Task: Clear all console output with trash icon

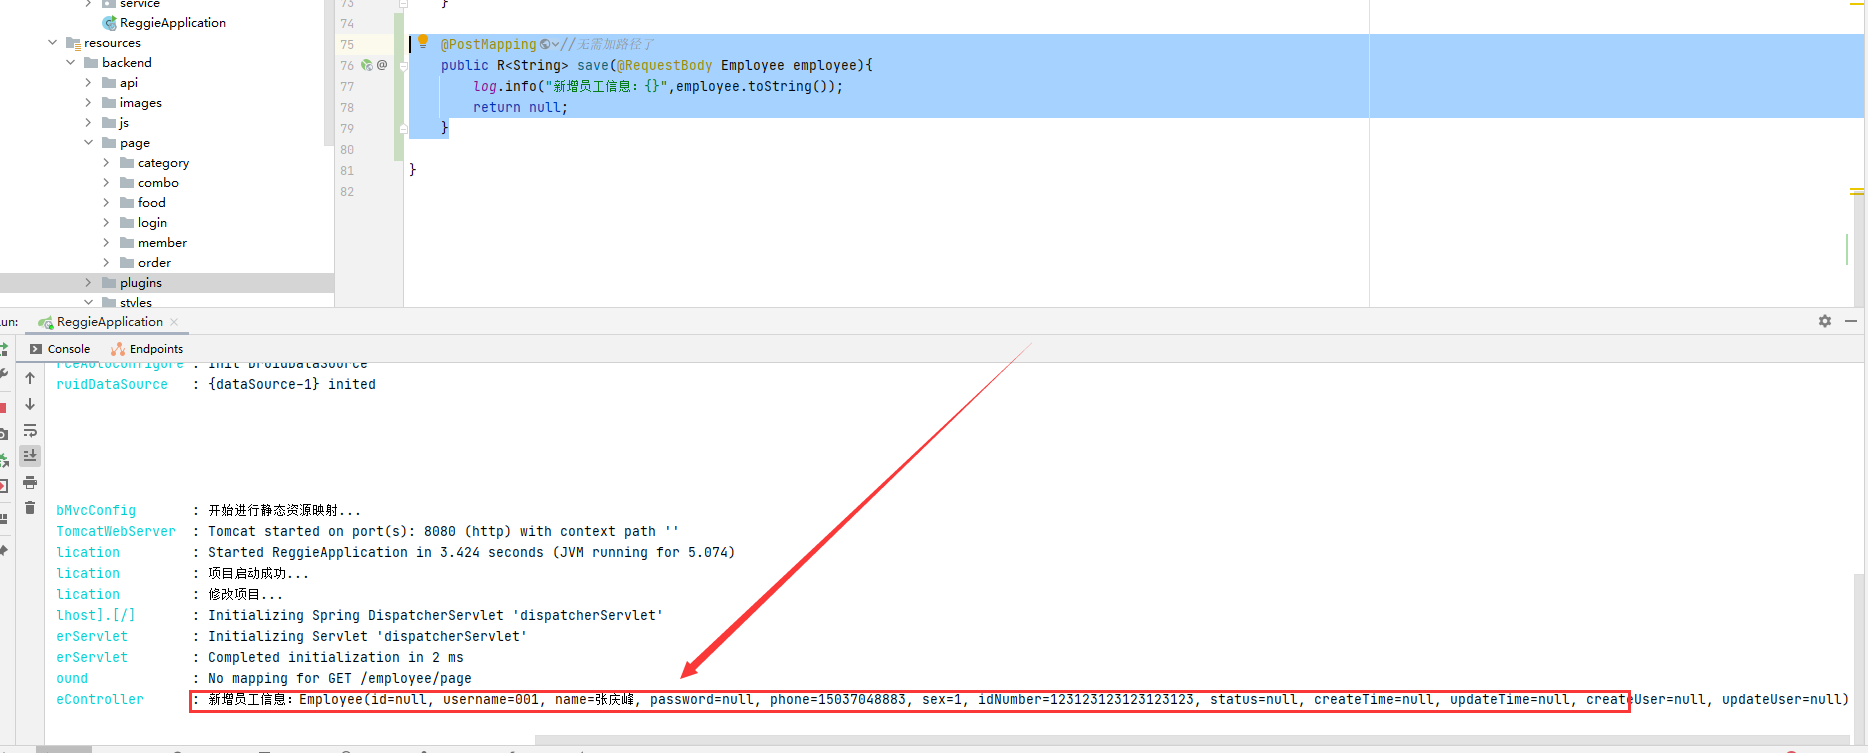Action: [x=30, y=508]
